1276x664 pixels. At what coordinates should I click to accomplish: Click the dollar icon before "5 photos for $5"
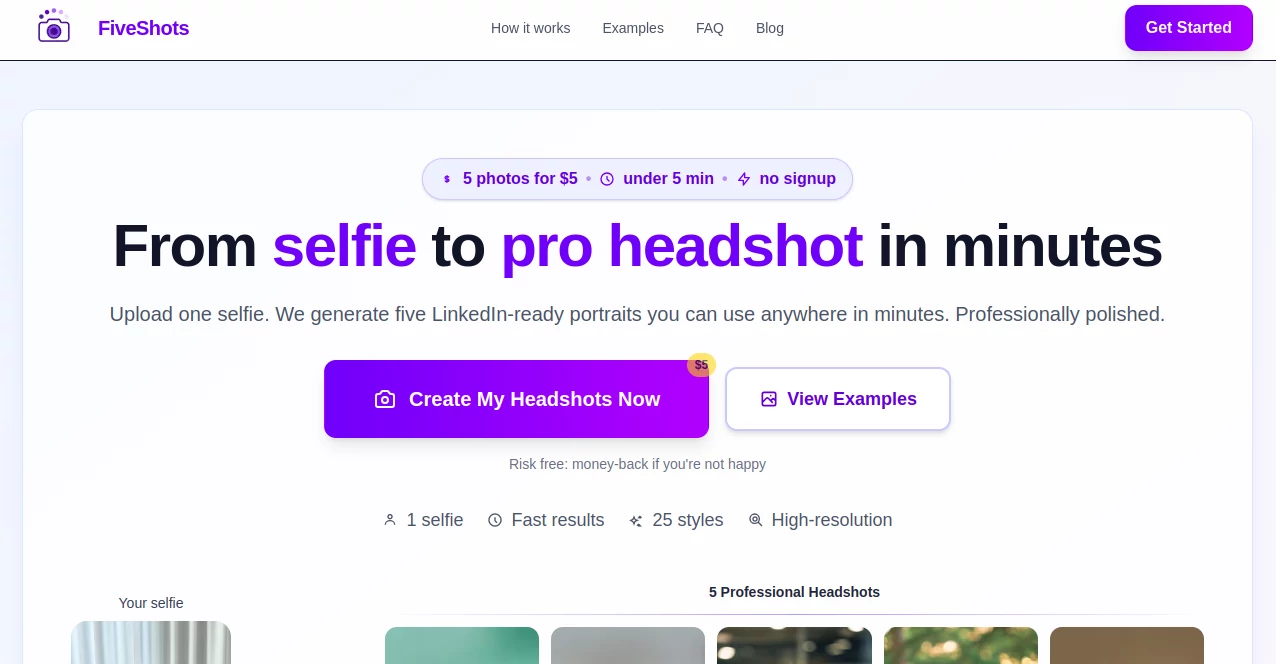(x=447, y=179)
